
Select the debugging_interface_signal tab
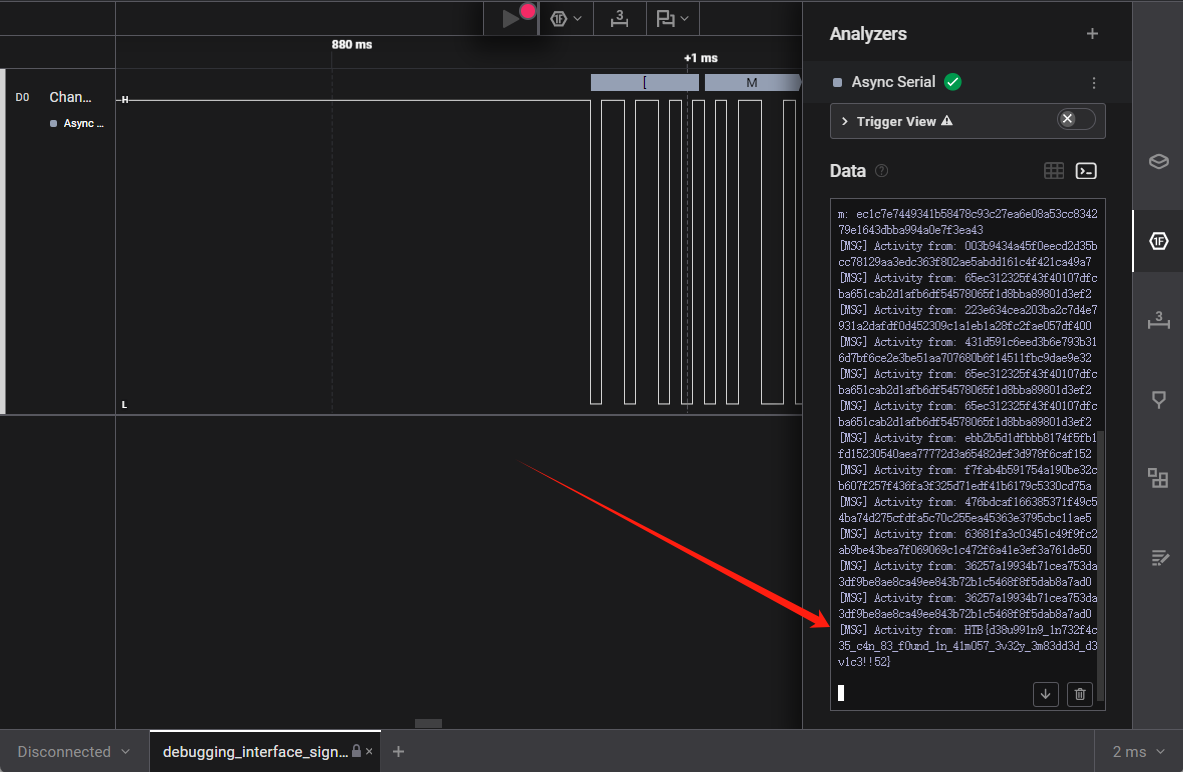[x=255, y=752]
